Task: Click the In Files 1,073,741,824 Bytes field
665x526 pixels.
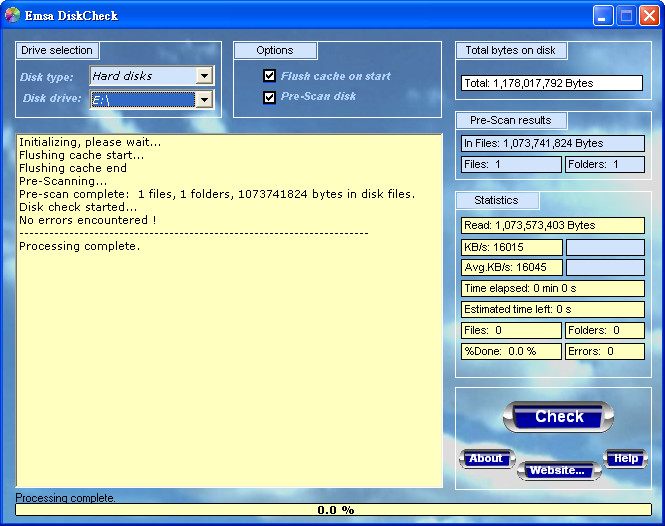Action: click(553, 143)
